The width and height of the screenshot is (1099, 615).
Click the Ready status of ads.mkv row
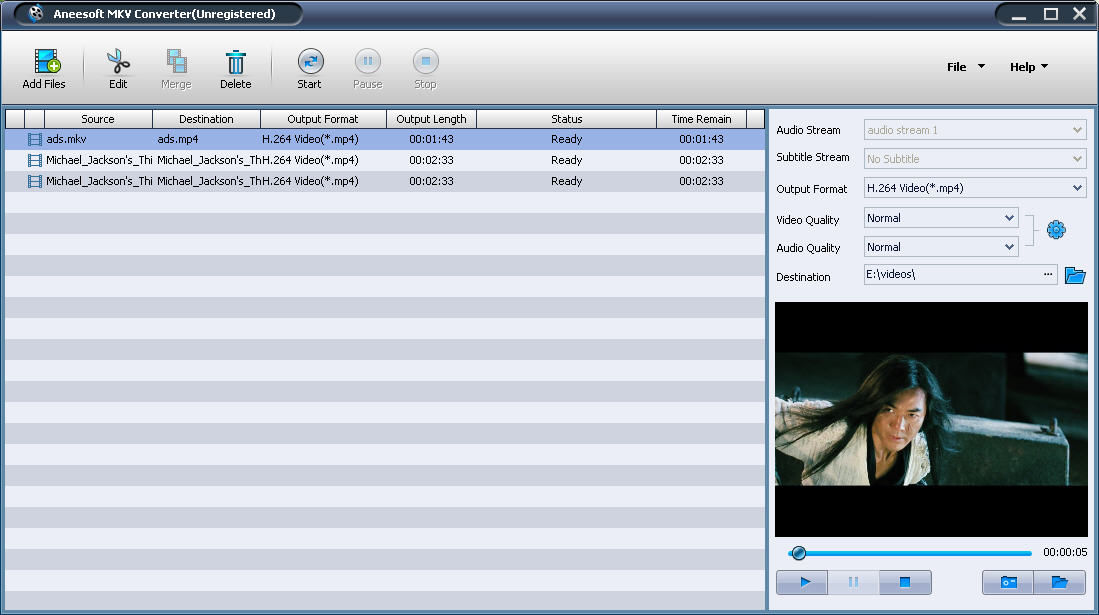566,140
